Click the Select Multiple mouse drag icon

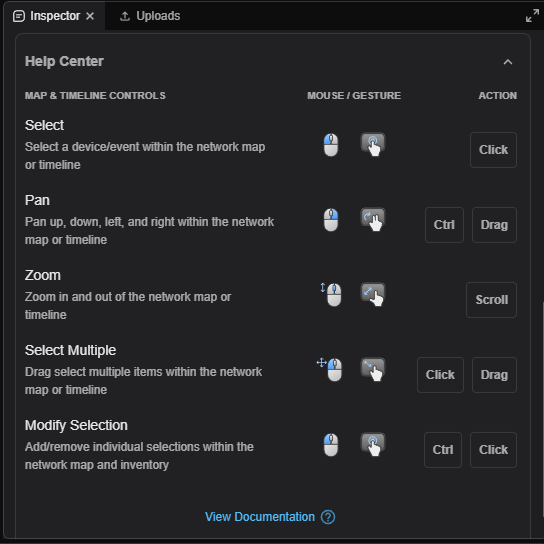coord(329,369)
